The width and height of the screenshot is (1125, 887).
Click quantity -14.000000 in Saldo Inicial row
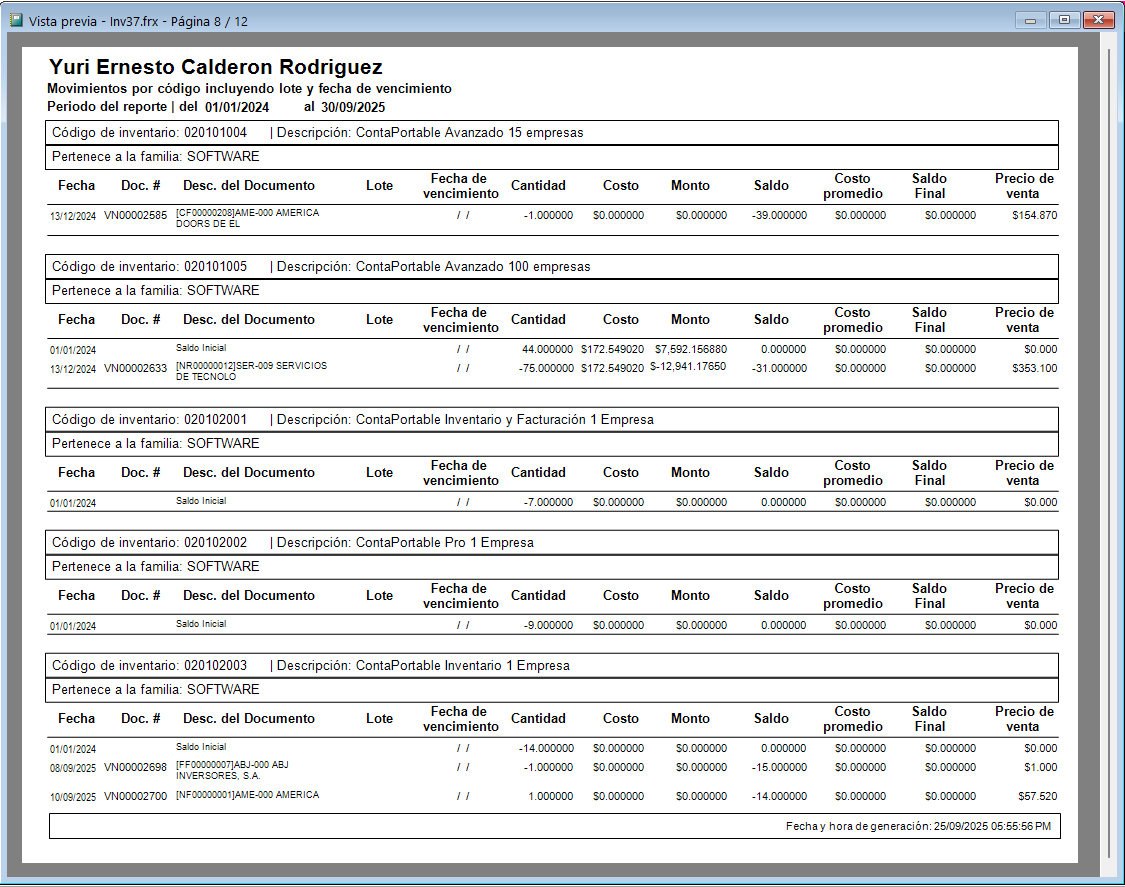pyautogui.click(x=546, y=748)
